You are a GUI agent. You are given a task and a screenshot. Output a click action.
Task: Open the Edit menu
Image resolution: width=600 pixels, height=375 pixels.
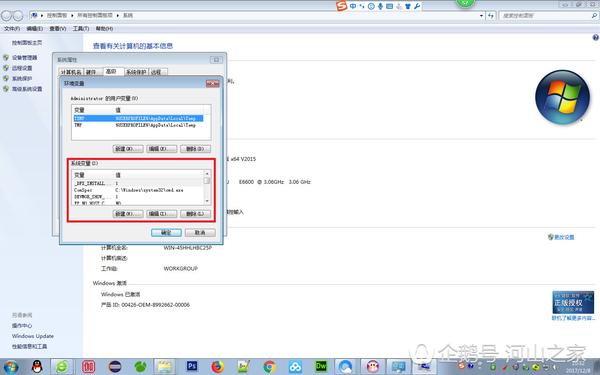(34, 29)
